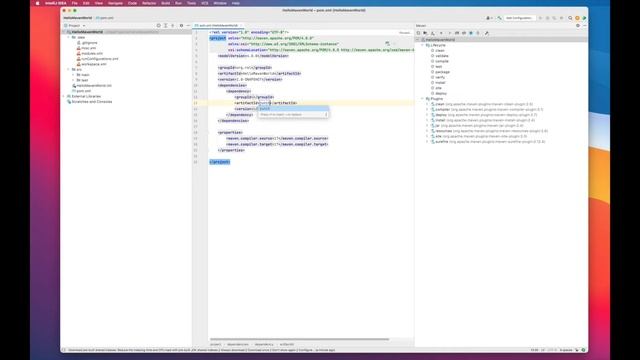Expand compiler plugin in Maven panel
This screenshot has height=360, width=640.
point(427,109)
